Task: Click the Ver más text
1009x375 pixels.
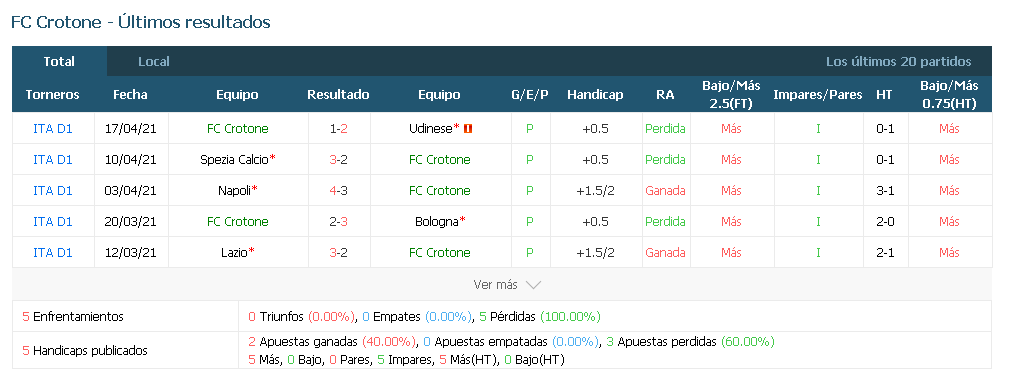Action: 495,284
